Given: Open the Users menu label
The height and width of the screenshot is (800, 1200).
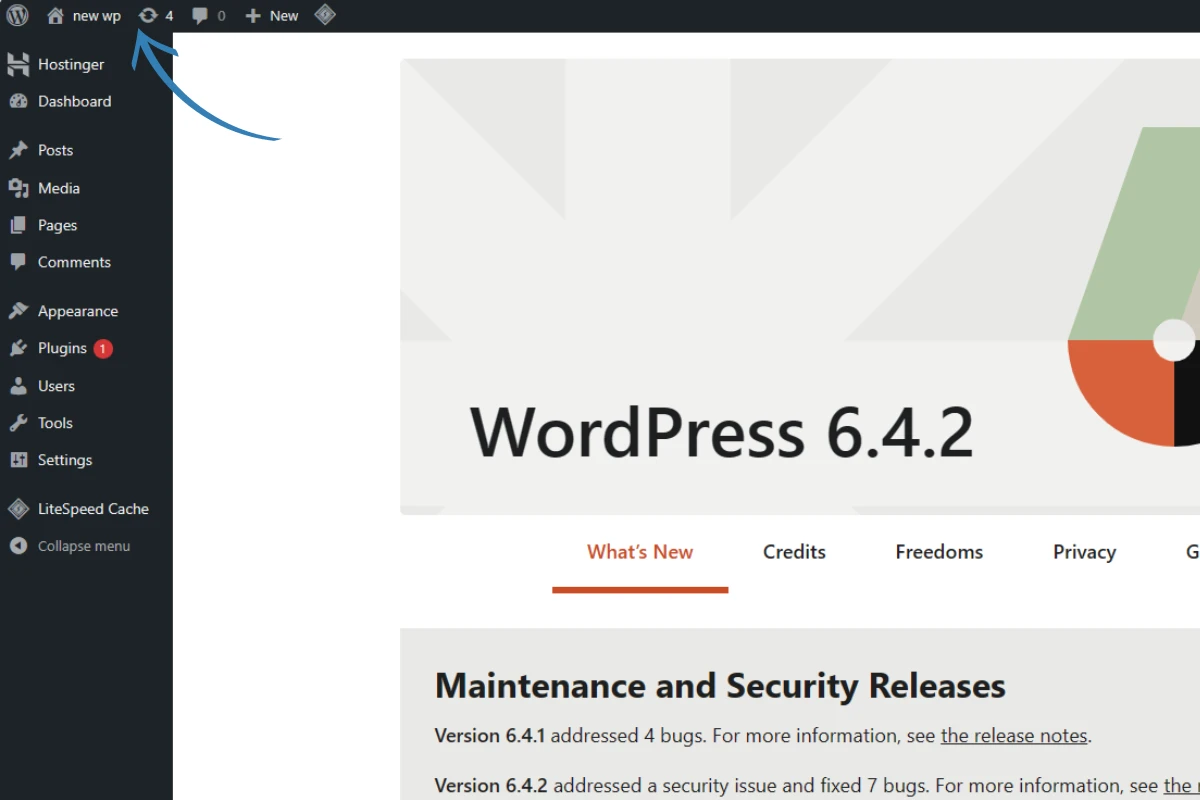Looking at the screenshot, I should 56,386.
